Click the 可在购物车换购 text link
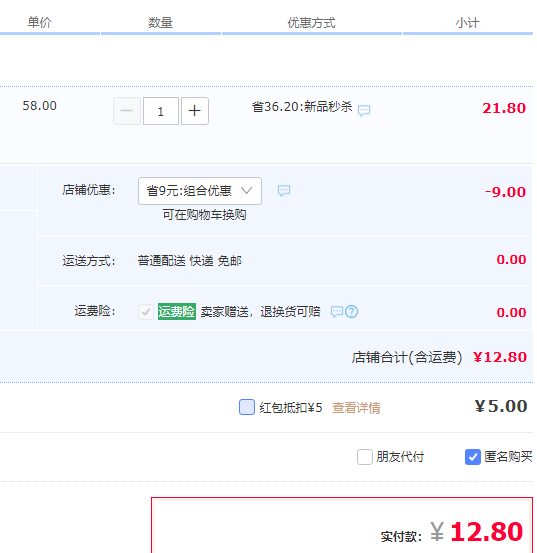The width and height of the screenshot is (537, 553). (205, 214)
